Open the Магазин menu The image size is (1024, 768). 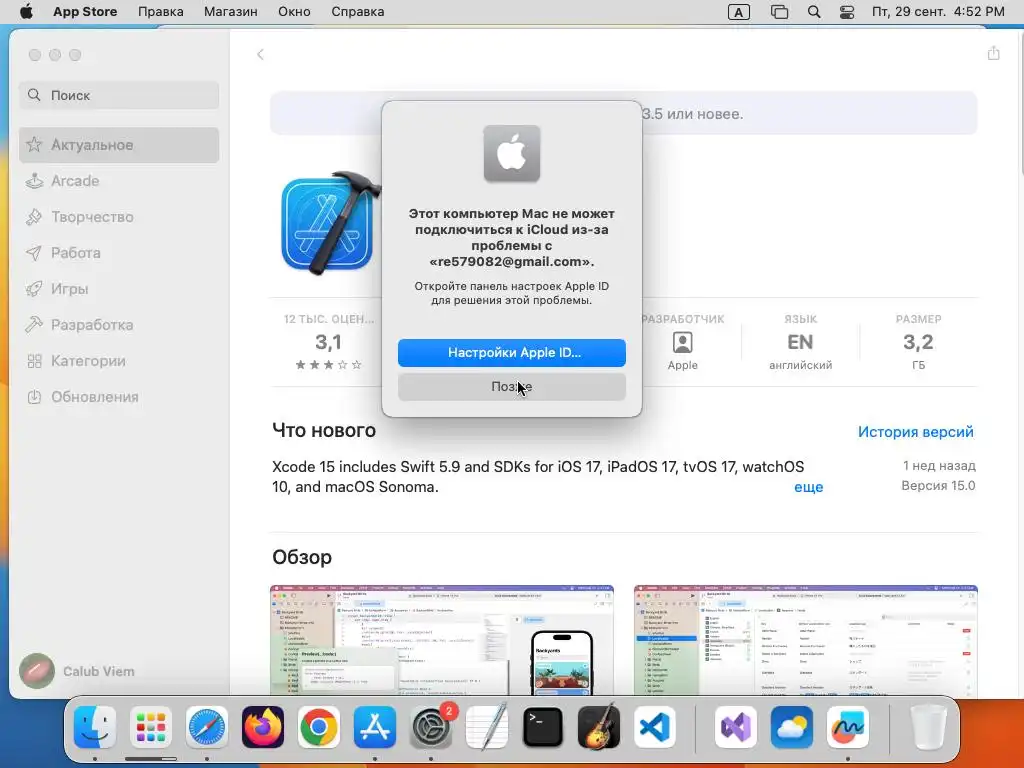231,12
